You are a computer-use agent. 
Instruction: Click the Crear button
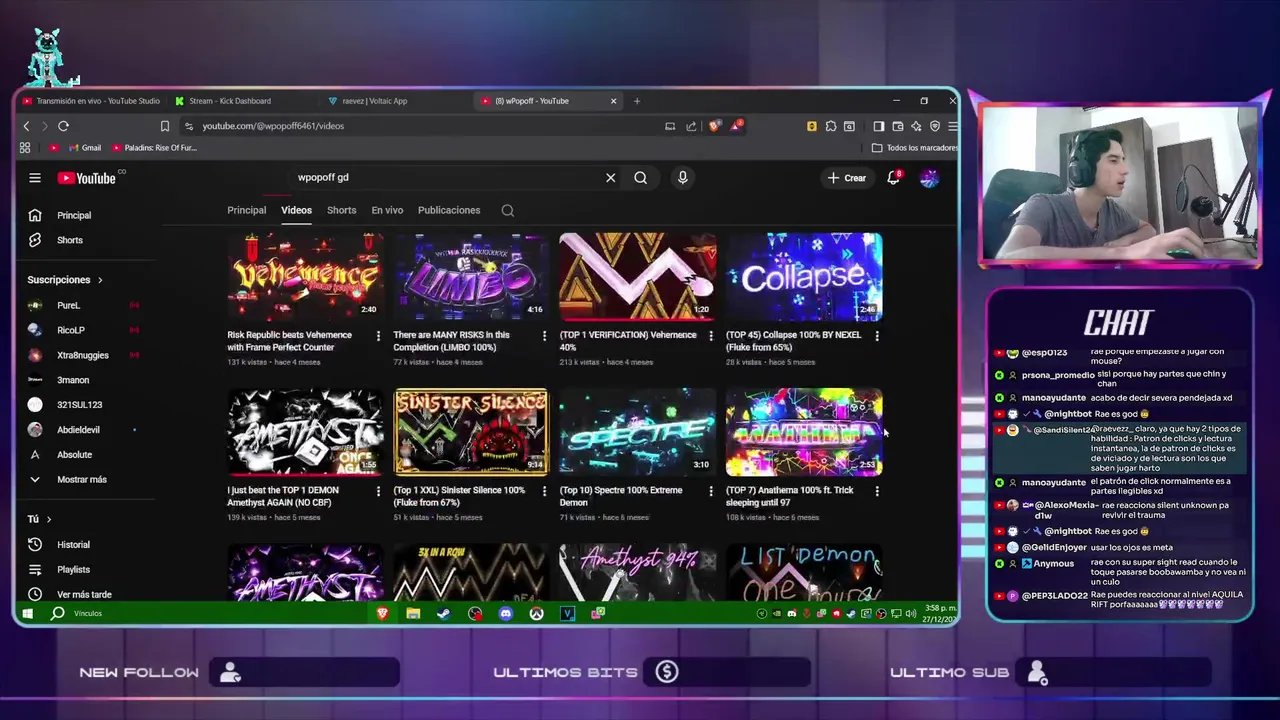click(x=847, y=178)
